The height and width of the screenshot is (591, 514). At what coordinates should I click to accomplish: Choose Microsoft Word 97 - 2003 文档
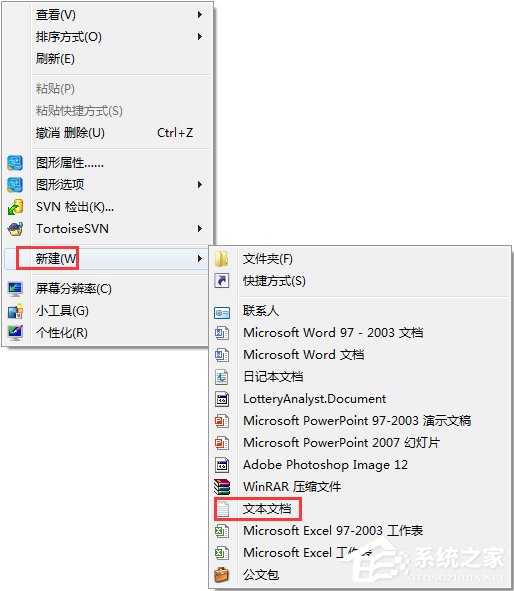(x=360, y=333)
